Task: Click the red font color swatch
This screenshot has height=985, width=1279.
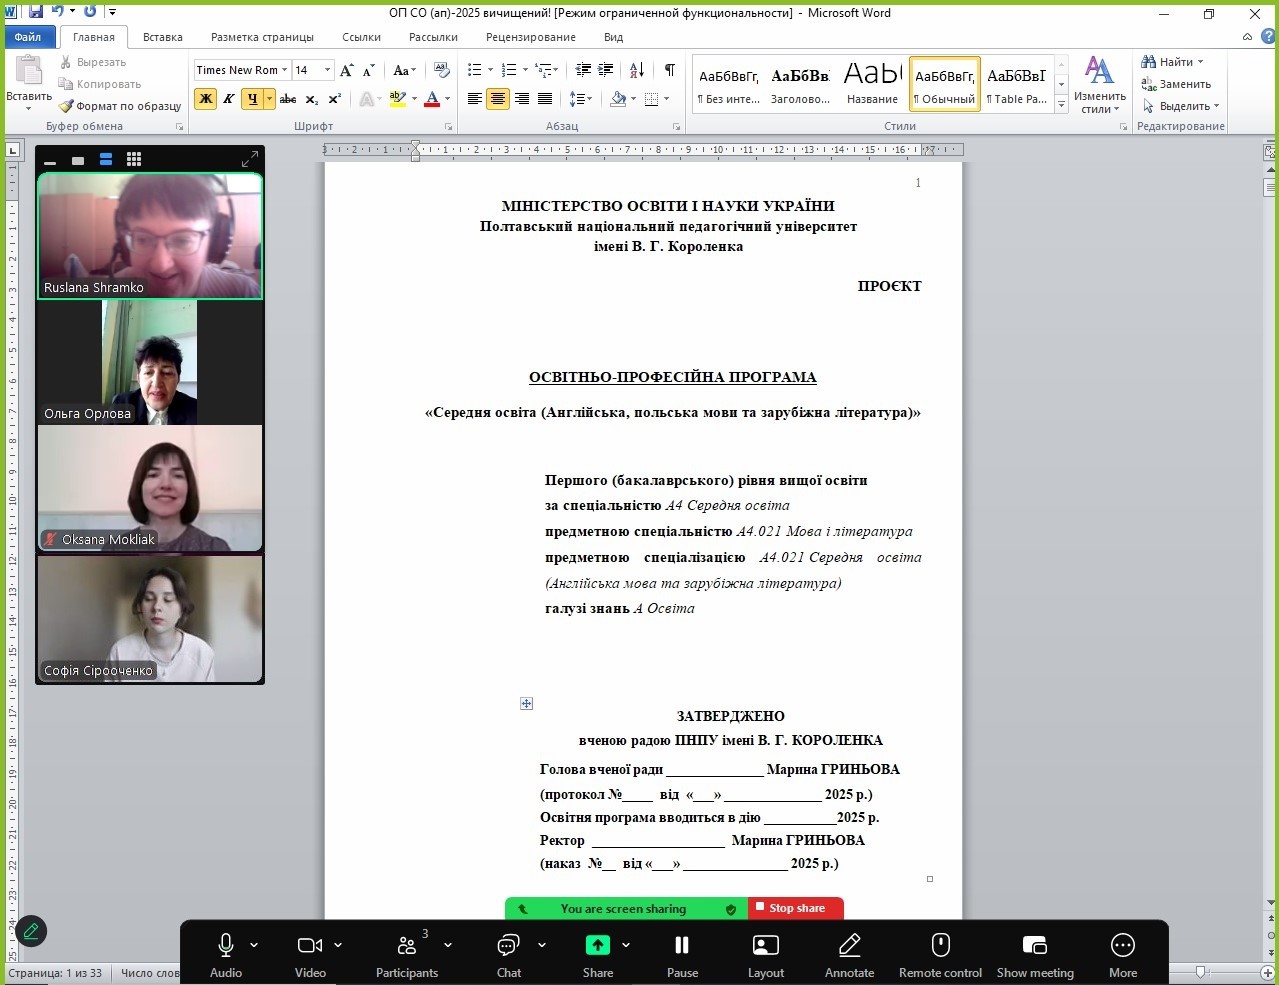Action: pos(432,99)
